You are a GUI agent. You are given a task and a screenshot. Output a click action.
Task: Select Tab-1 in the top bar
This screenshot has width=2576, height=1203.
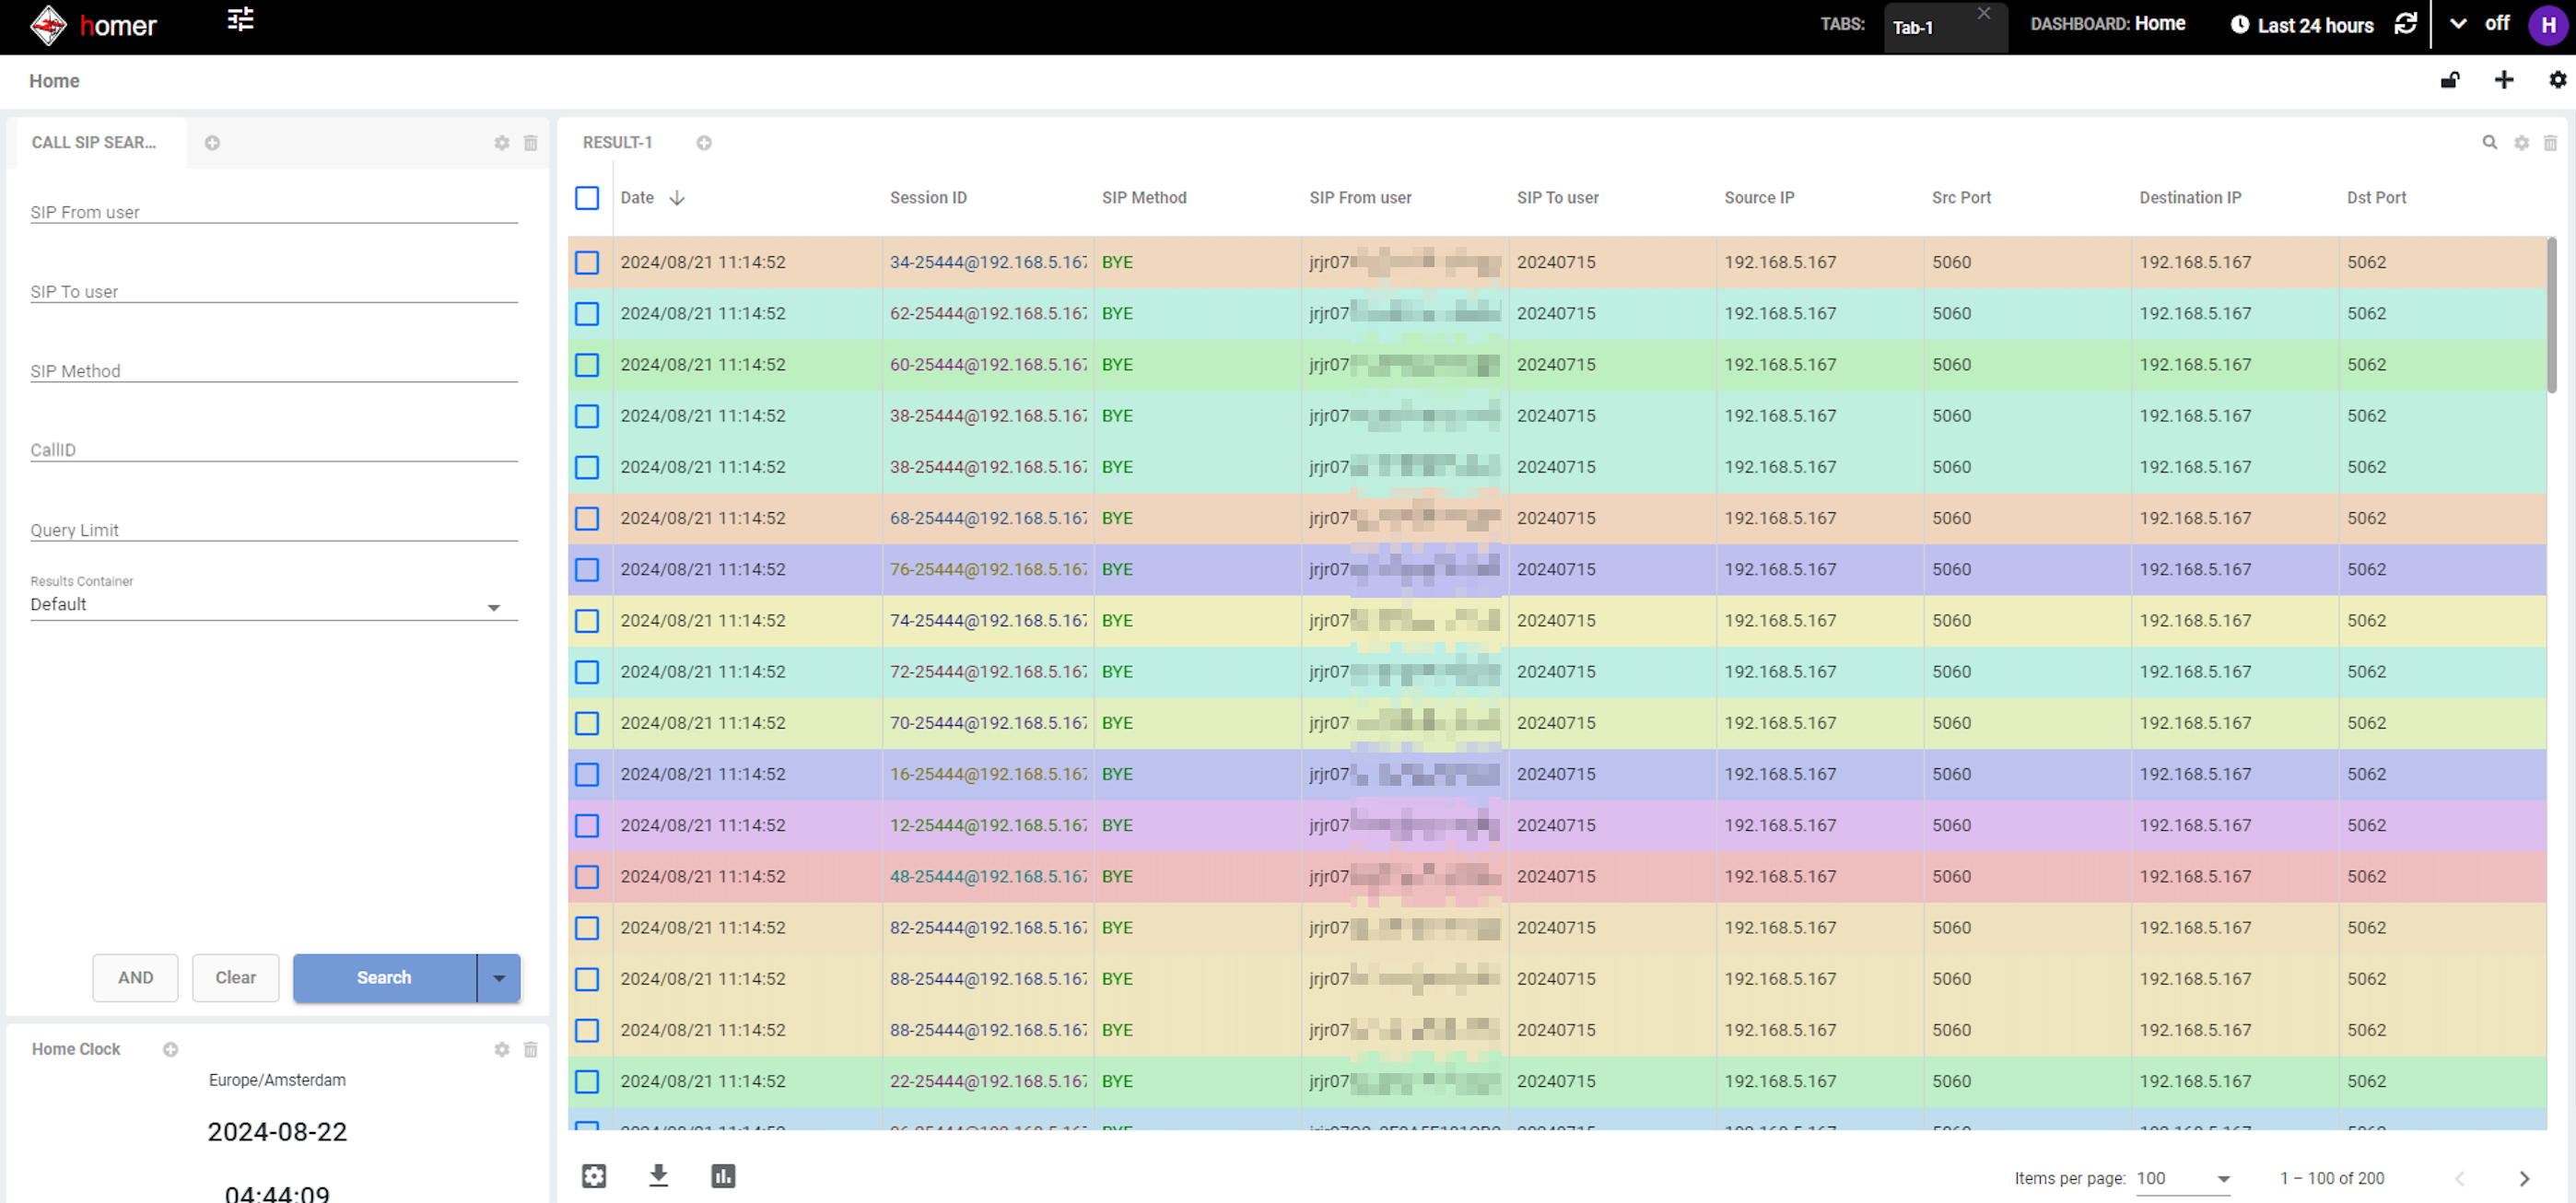1913,28
